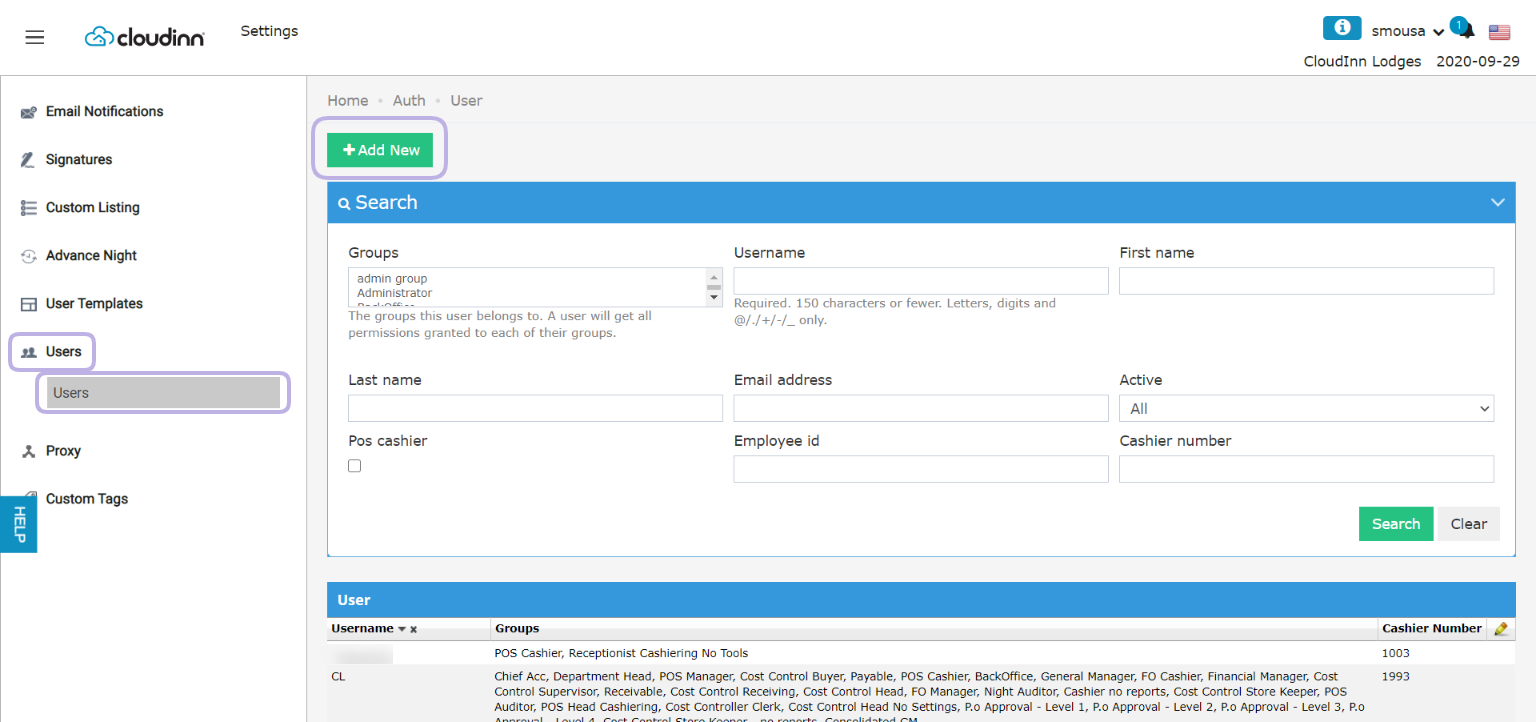The image size is (1536, 722).
Task: Click cashier number 1993 cell
Action: pyautogui.click(x=1396, y=677)
